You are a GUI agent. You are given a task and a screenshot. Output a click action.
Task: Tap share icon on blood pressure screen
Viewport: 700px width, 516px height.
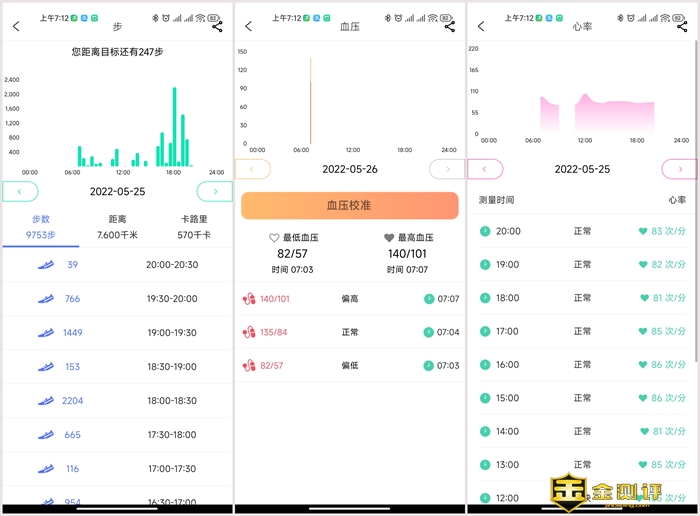tap(450, 27)
